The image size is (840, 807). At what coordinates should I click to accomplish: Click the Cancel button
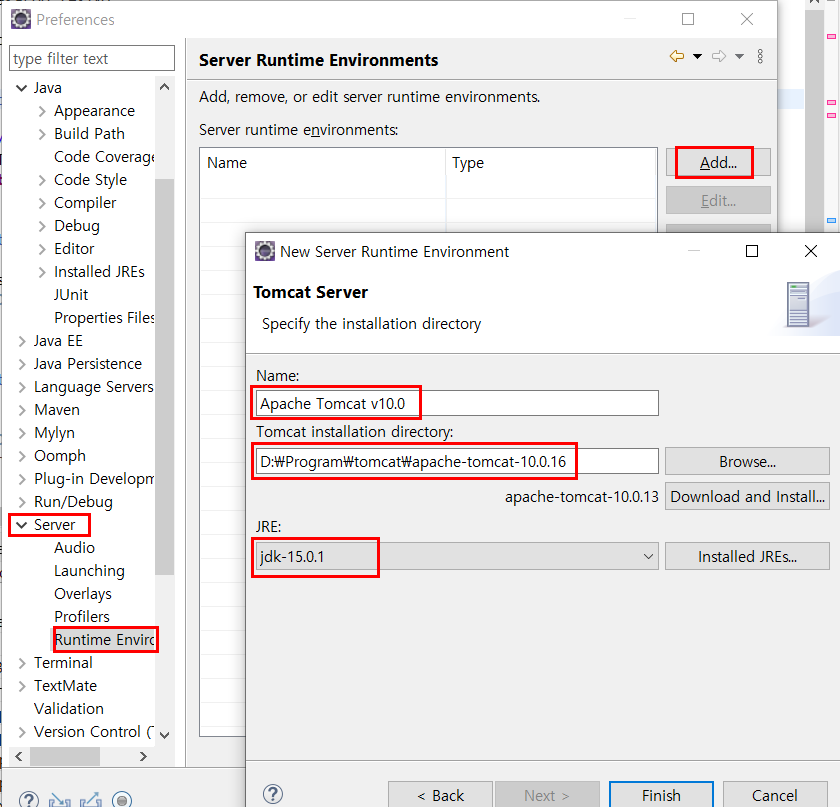[775, 795]
